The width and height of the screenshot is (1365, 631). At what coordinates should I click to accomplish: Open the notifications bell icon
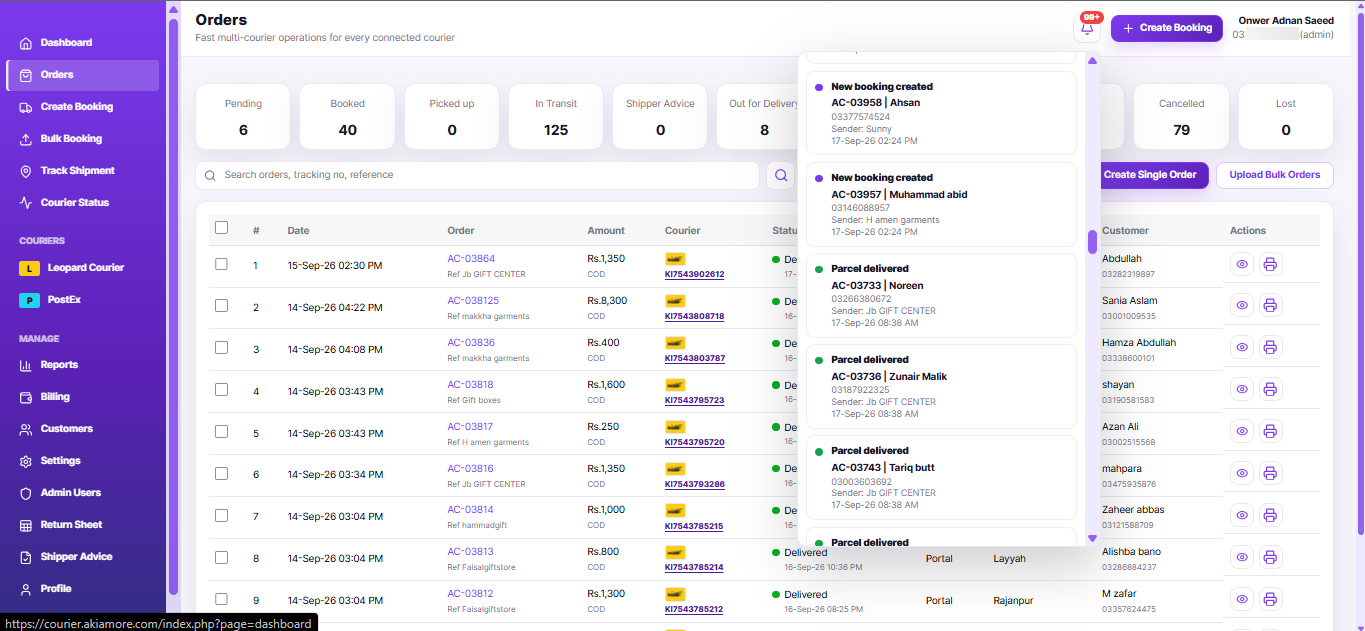[x=1087, y=28]
